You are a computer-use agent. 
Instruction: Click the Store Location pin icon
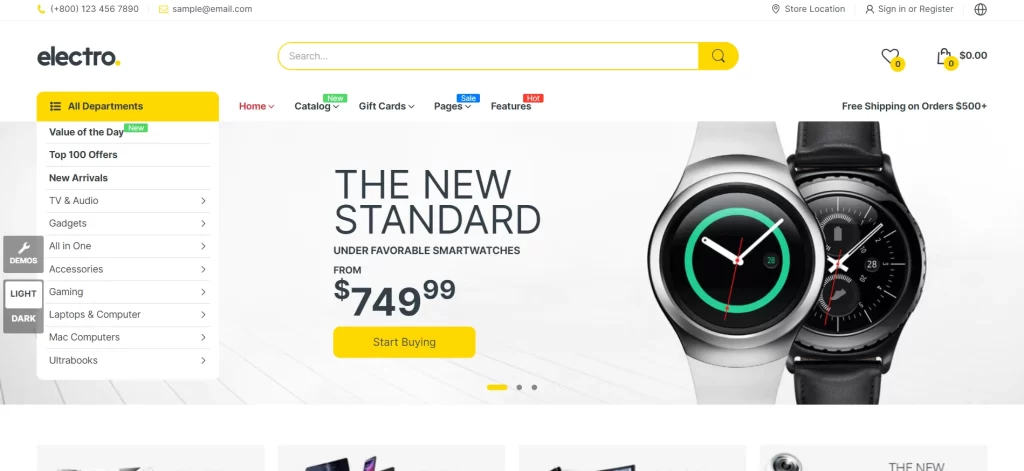click(x=775, y=9)
